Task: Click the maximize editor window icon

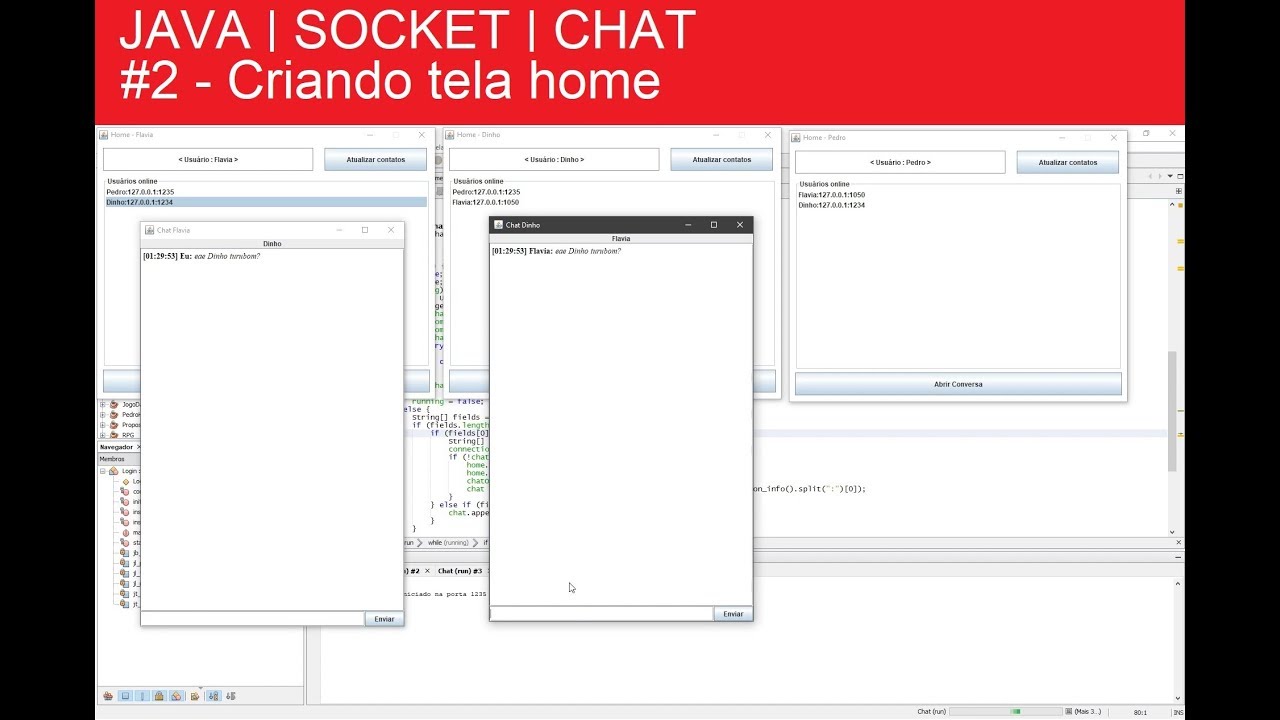Action: (1180, 176)
